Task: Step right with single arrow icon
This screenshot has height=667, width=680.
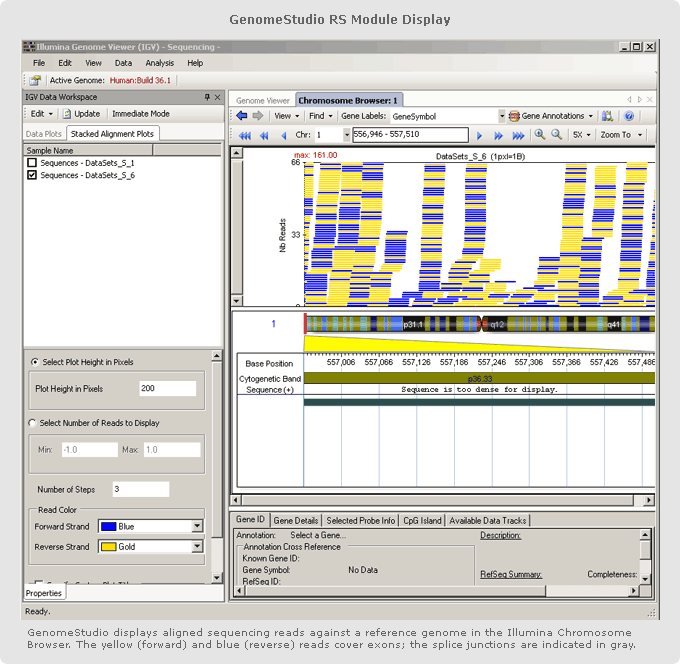Action: (480, 135)
